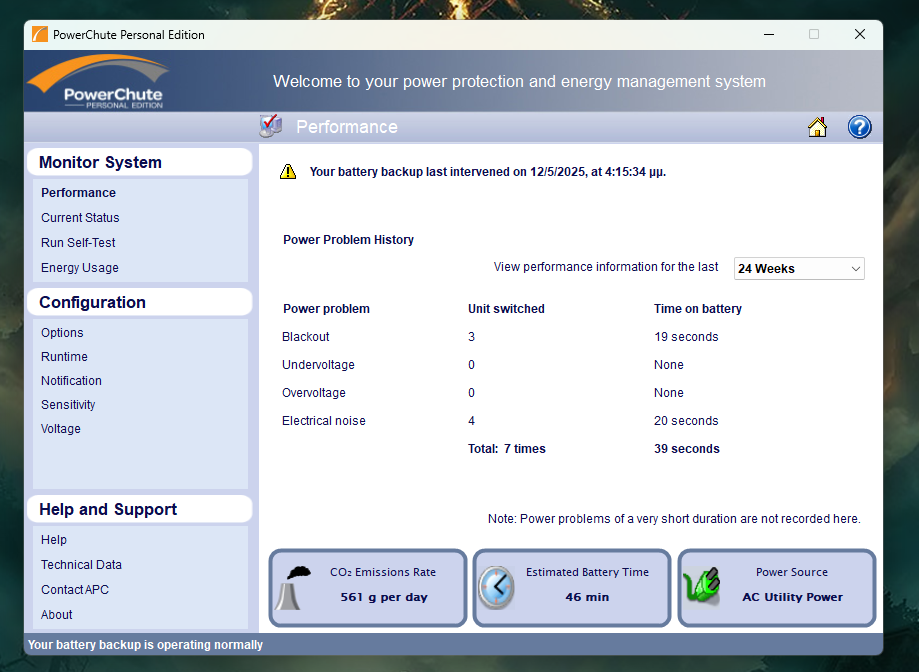Click the battery time clock icon
The width and height of the screenshot is (919, 672).
tap(496, 588)
